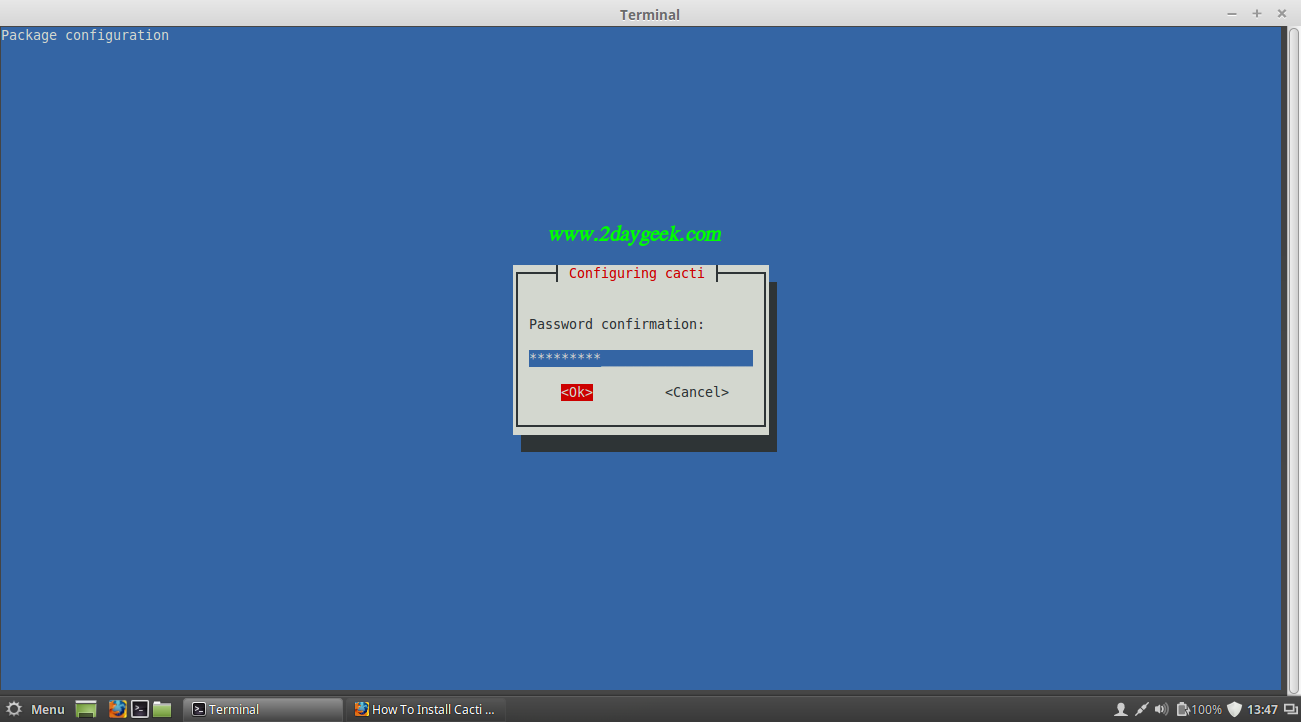Open the user account tray icon

click(x=1121, y=709)
